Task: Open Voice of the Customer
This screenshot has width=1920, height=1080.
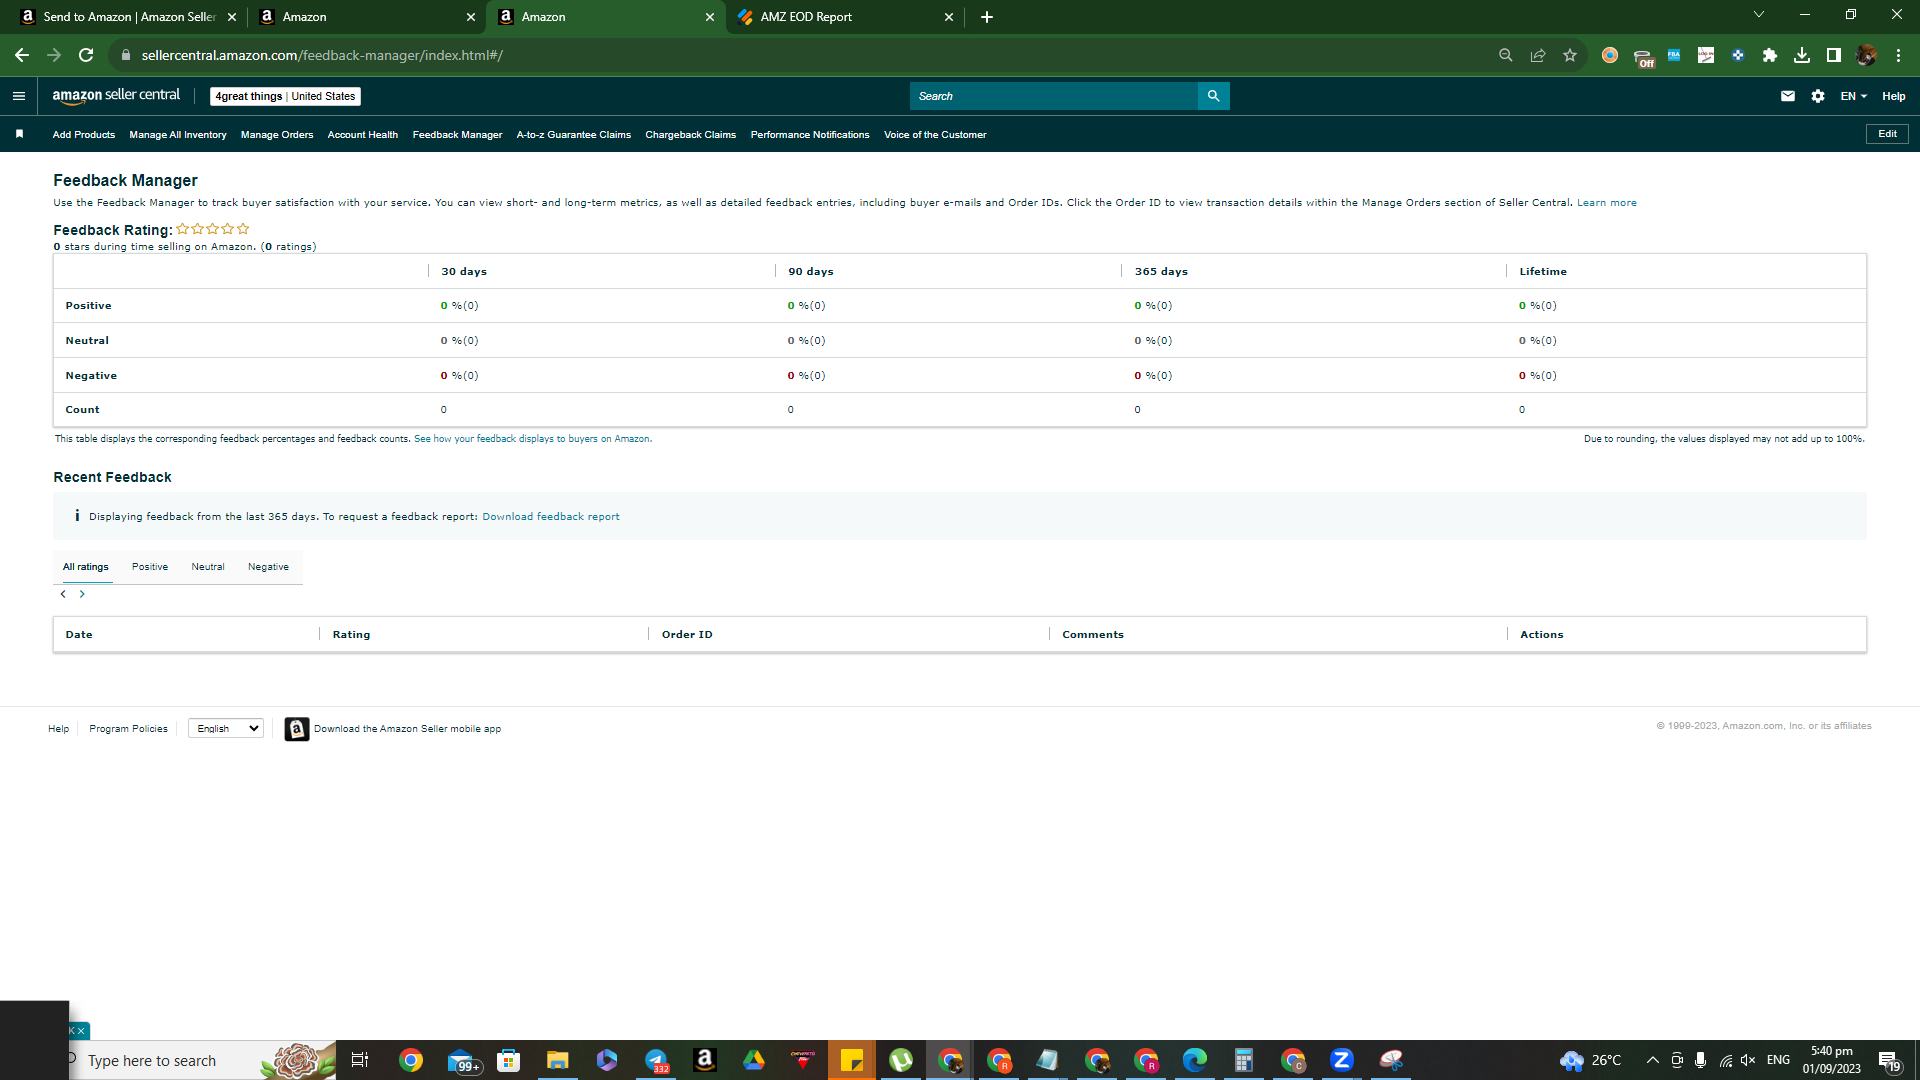Action: [935, 135]
